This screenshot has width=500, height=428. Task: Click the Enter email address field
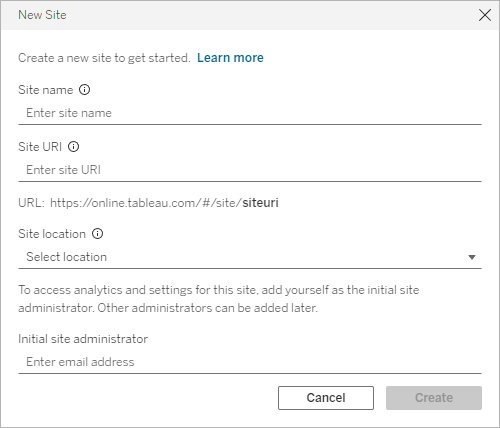(x=250, y=362)
